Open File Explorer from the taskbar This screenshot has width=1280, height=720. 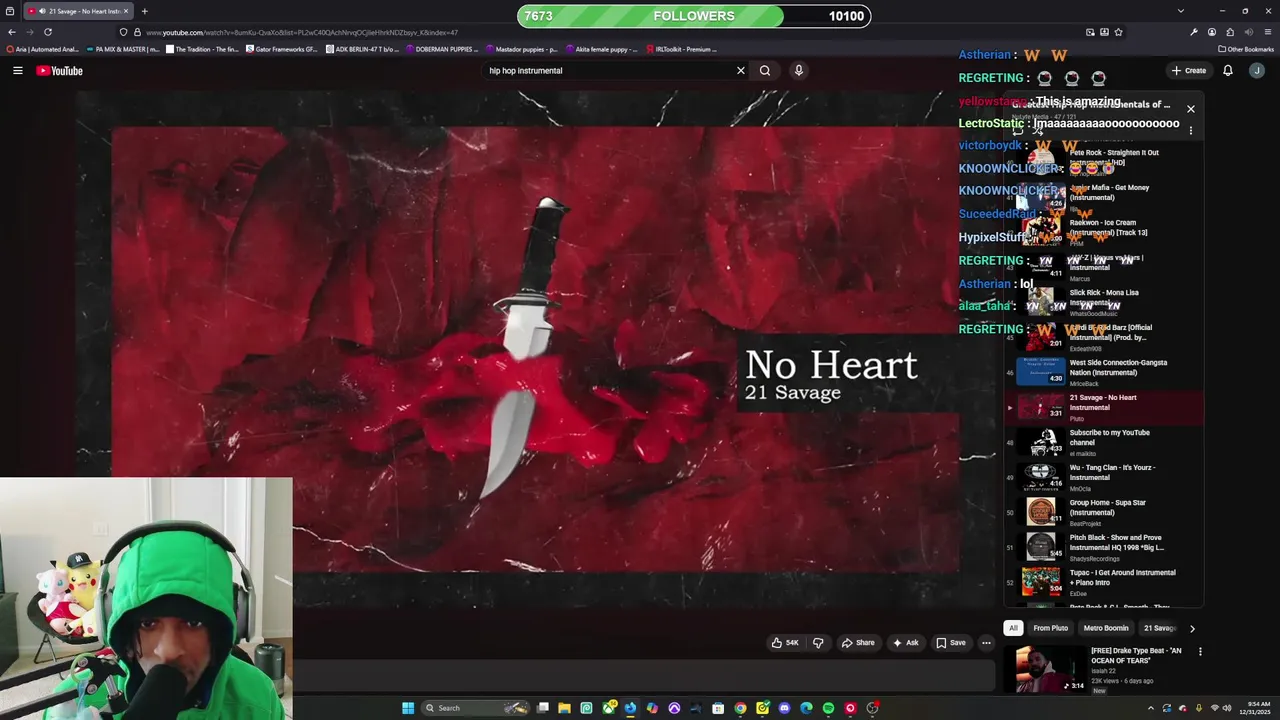[564, 708]
